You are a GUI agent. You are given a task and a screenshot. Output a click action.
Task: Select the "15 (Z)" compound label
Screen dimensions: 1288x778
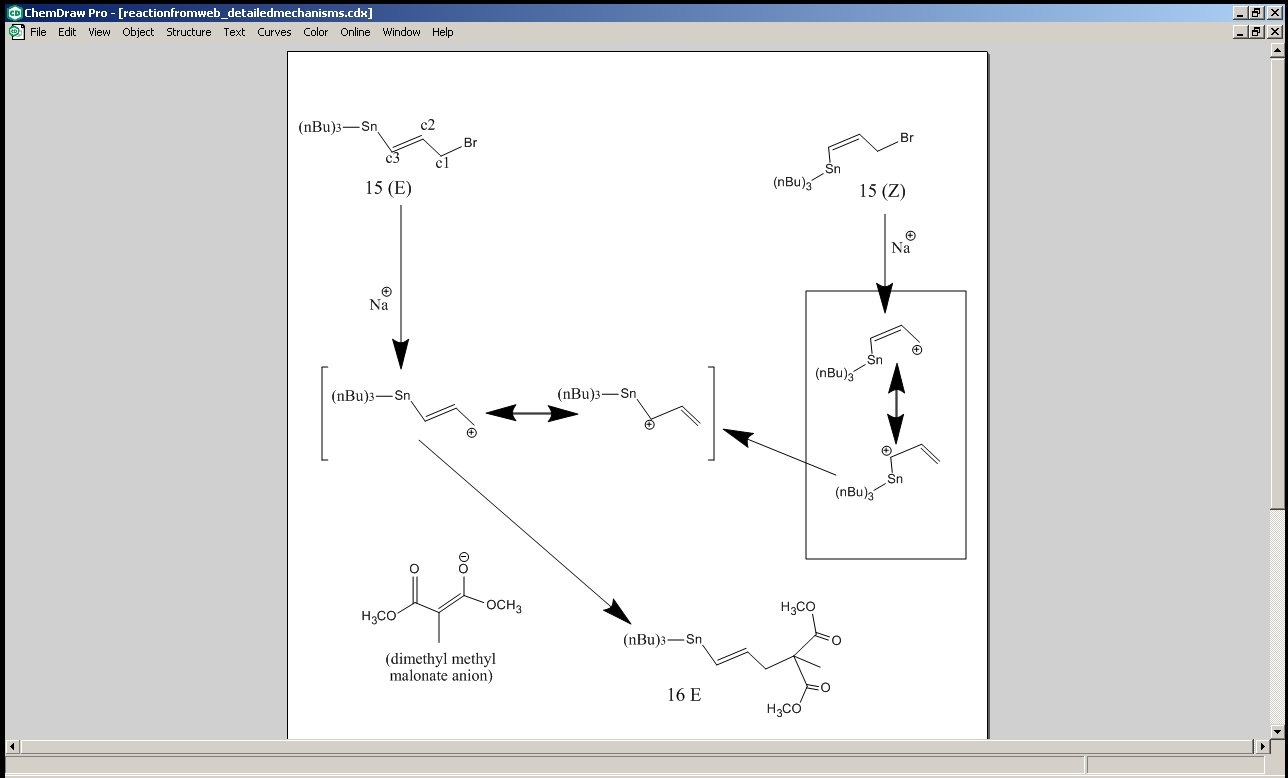point(882,191)
